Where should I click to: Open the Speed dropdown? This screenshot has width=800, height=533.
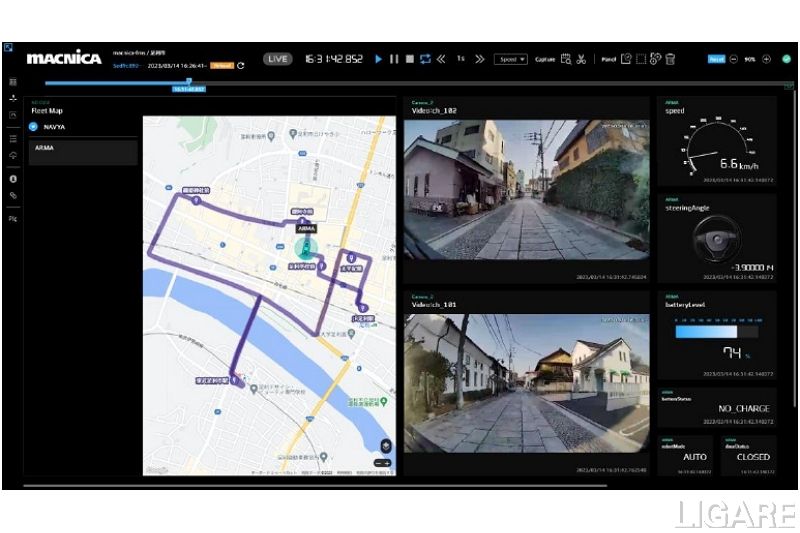[510, 60]
